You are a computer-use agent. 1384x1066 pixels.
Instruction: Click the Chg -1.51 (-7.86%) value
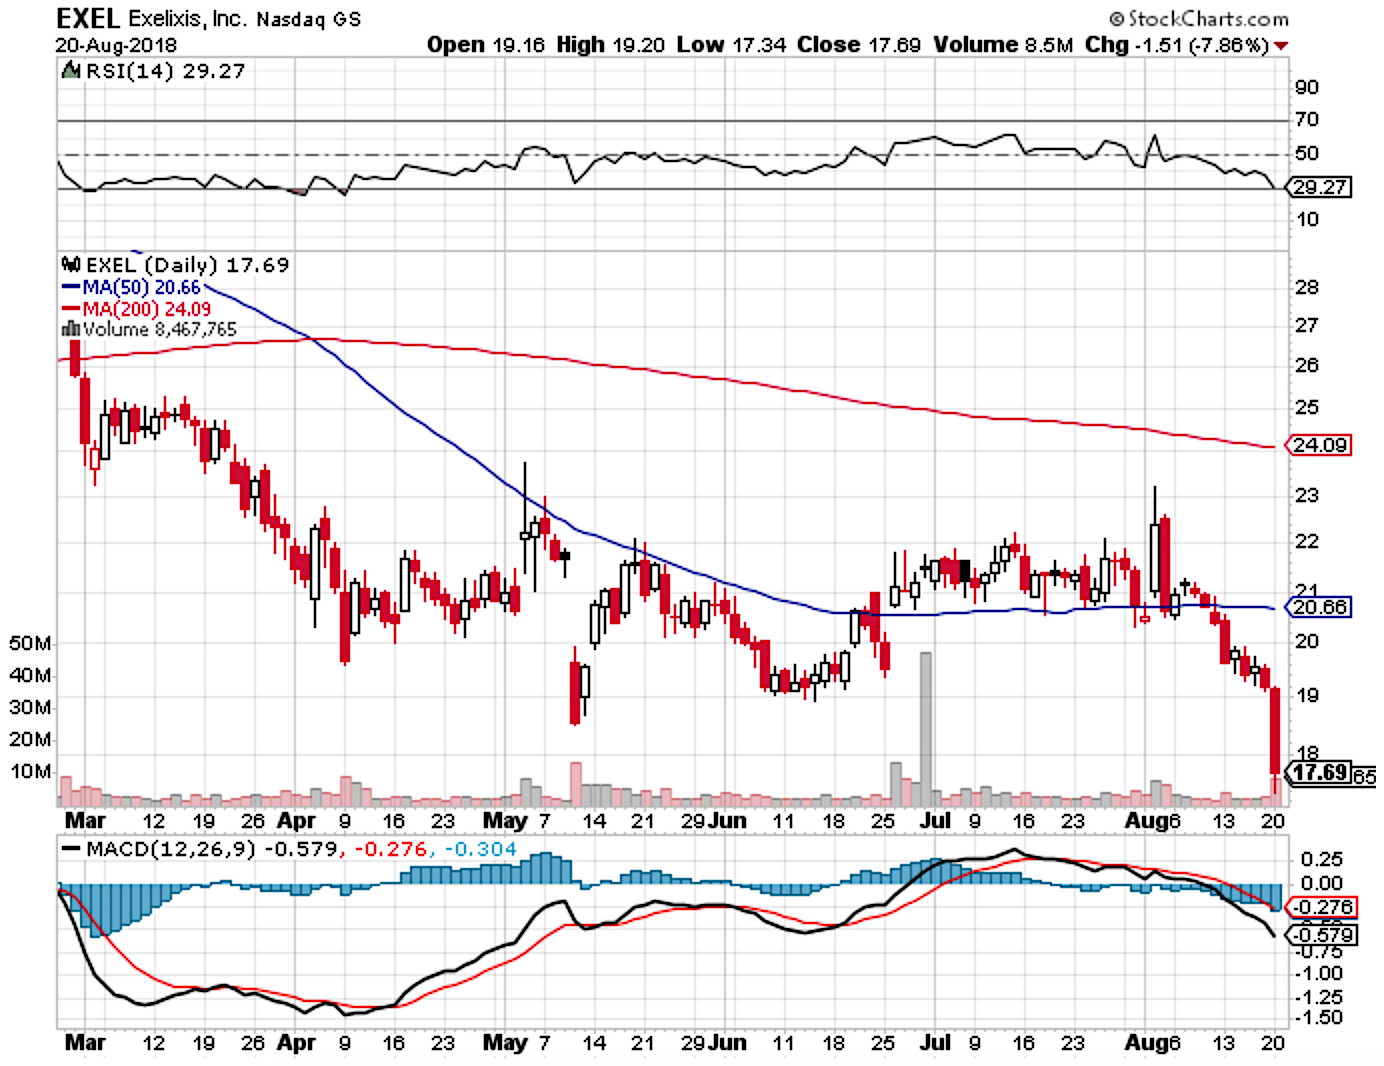(1177, 45)
